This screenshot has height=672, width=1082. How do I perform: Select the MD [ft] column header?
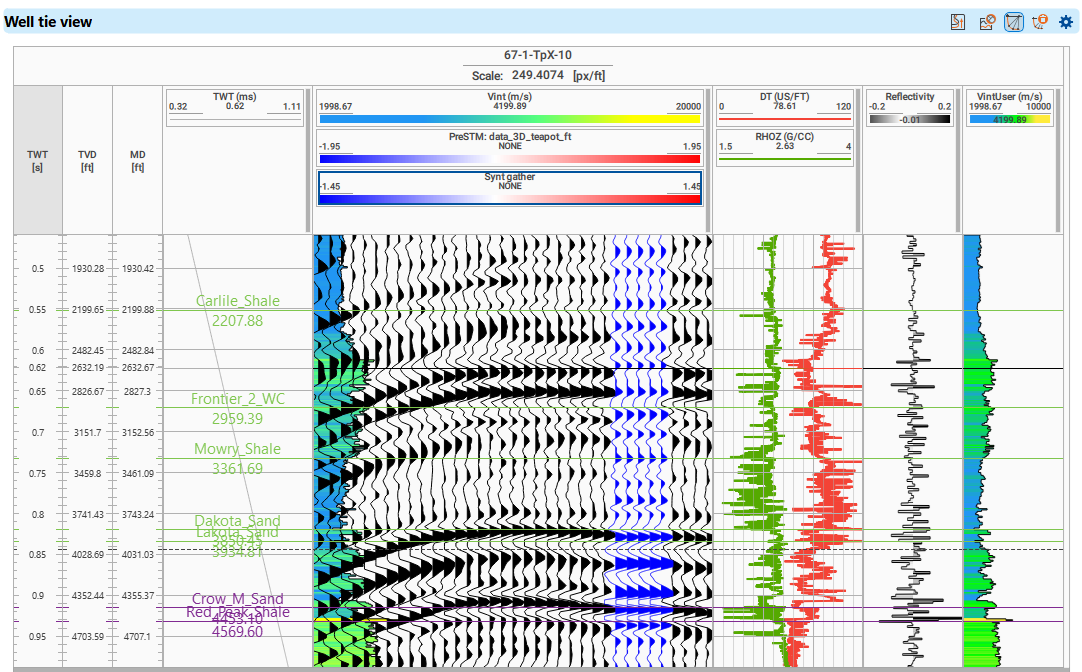(137, 160)
